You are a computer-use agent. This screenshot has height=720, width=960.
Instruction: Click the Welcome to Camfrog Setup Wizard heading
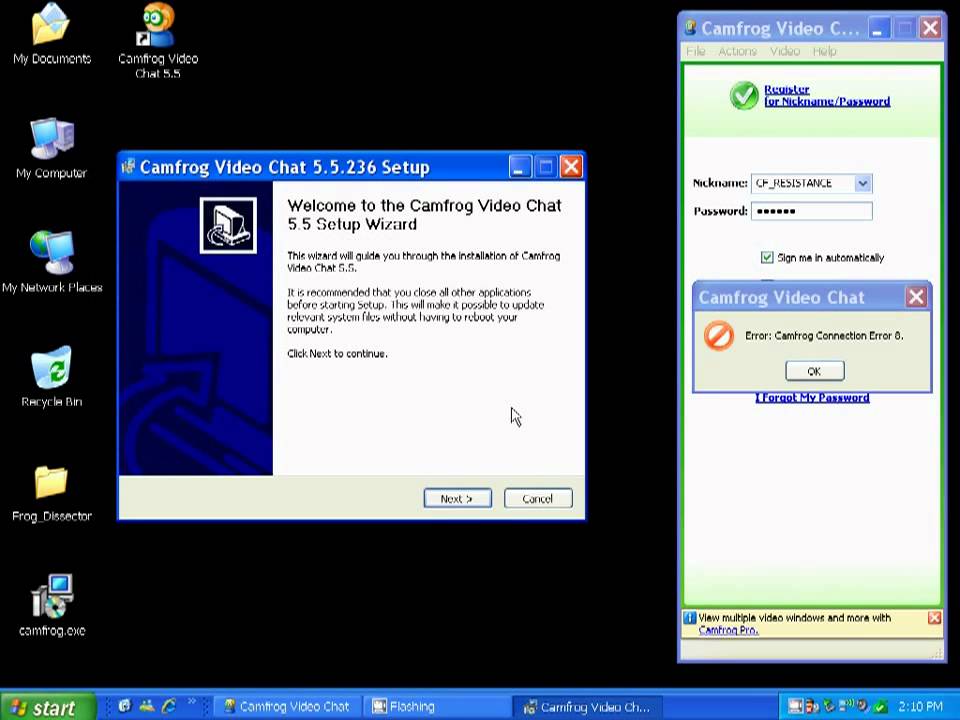click(424, 215)
